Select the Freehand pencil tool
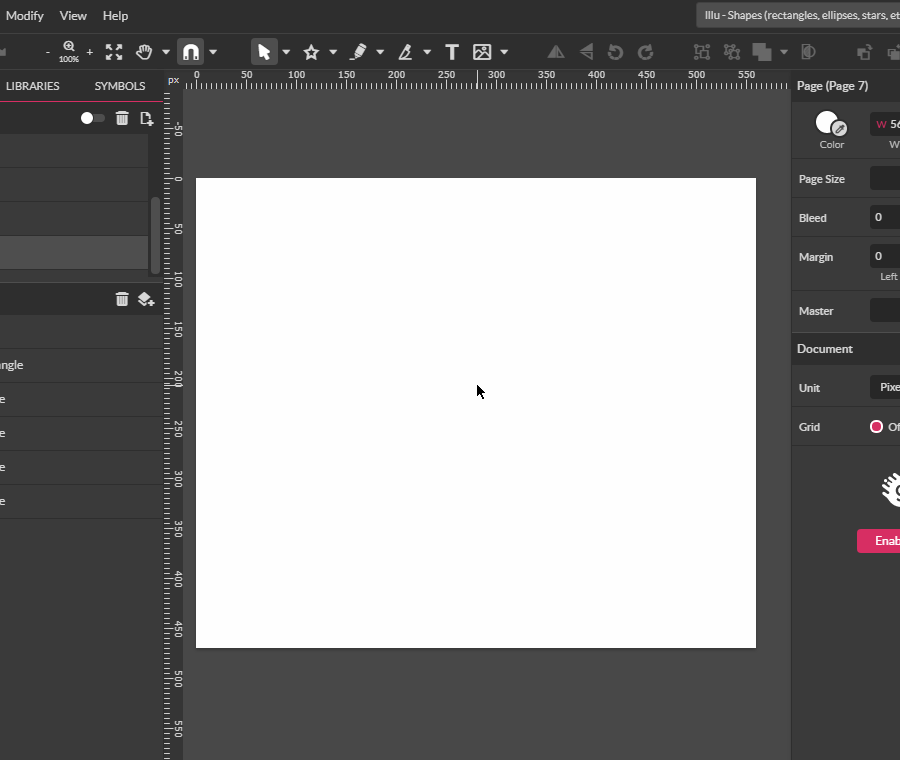Image resolution: width=900 pixels, height=760 pixels. pyautogui.click(x=358, y=51)
